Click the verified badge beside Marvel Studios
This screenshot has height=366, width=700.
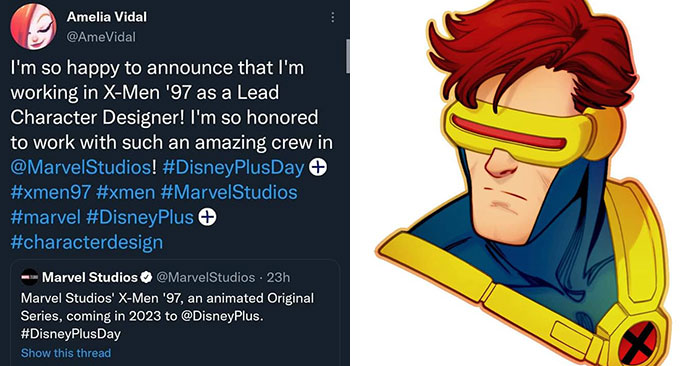tap(146, 277)
